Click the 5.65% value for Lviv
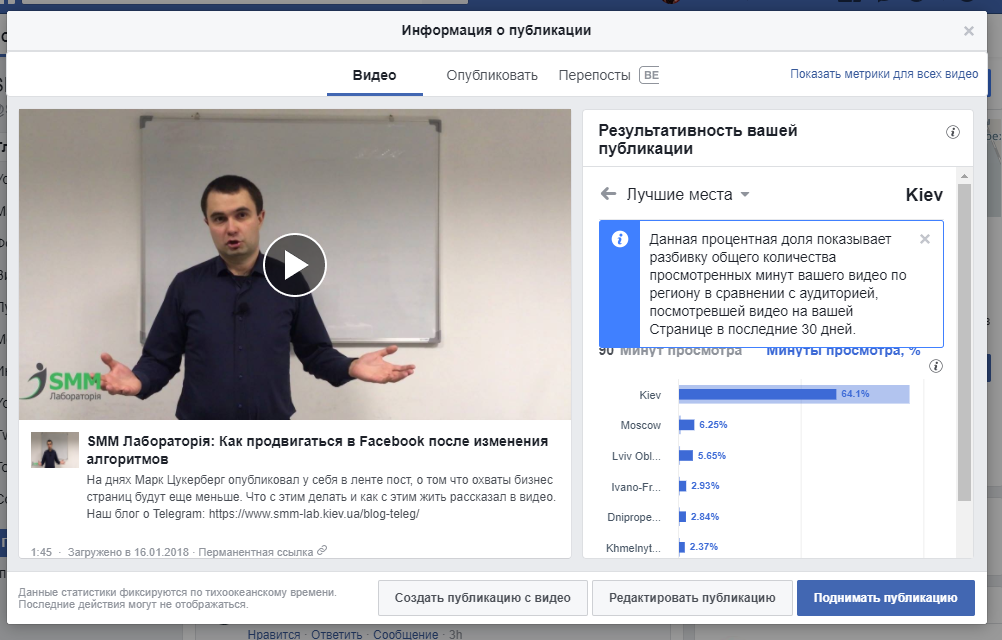 click(712, 455)
